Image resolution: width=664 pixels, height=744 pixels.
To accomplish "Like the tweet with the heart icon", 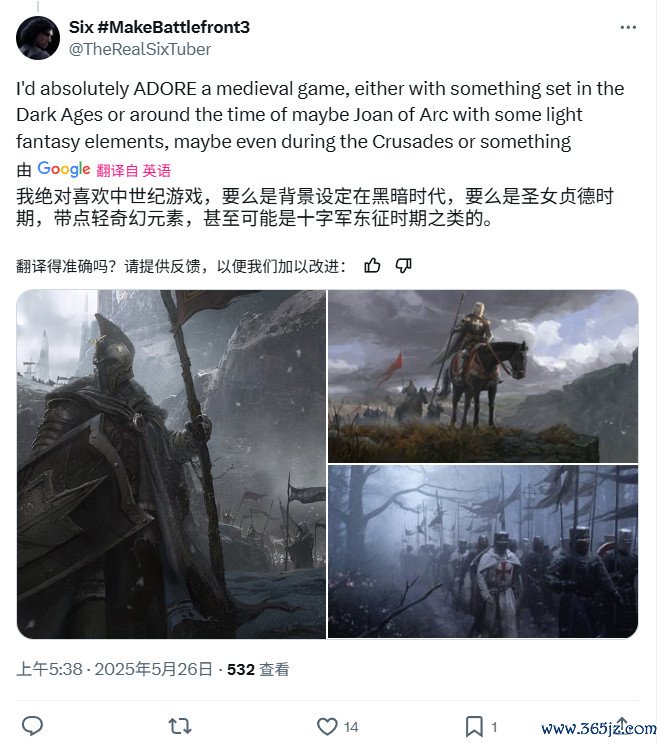I will [x=327, y=726].
